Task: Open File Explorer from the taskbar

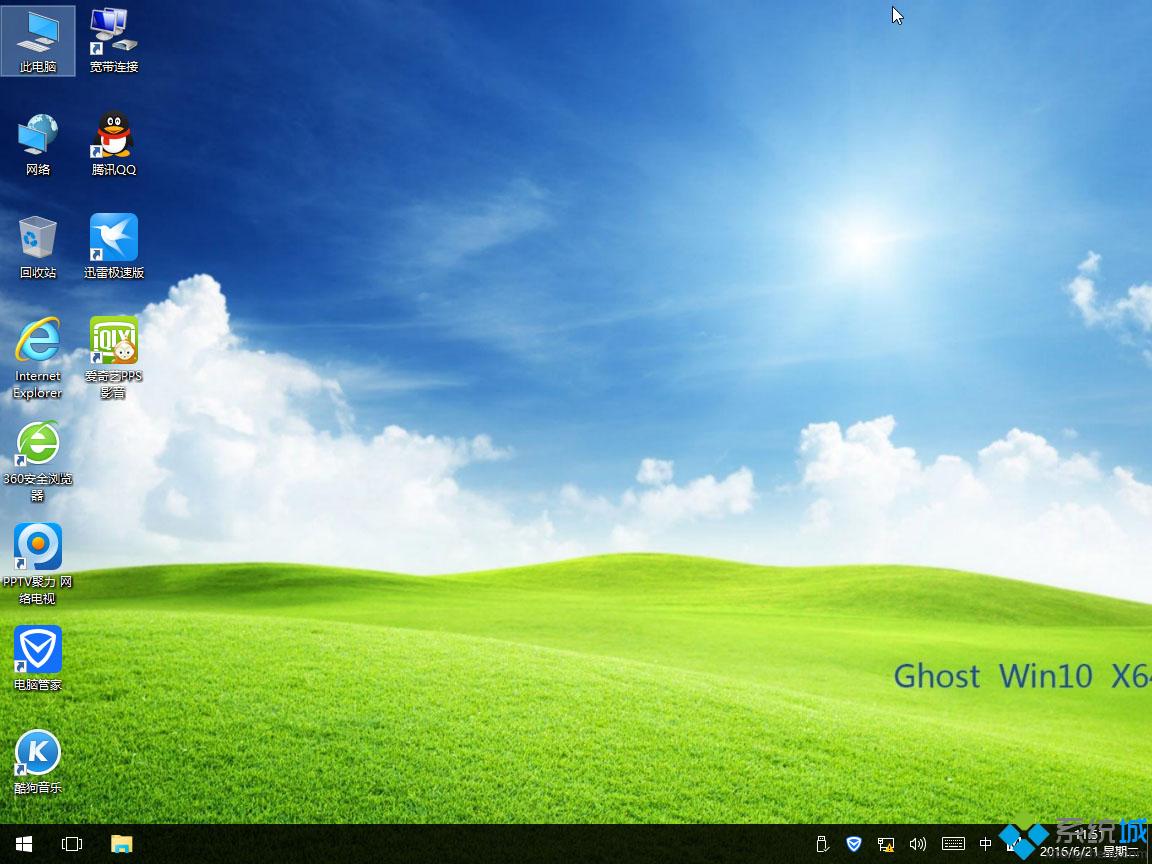Action: click(x=121, y=846)
